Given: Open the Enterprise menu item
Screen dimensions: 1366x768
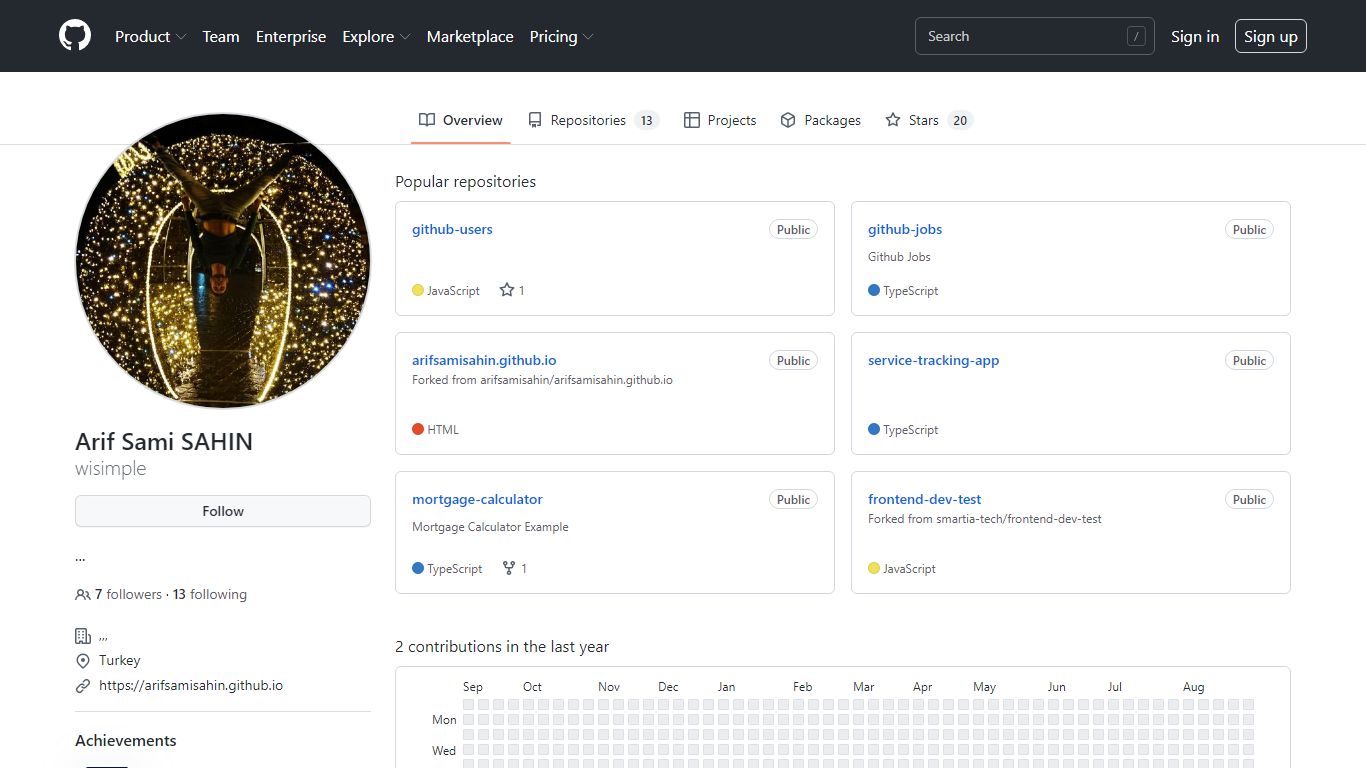Looking at the screenshot, I should 291,36.
